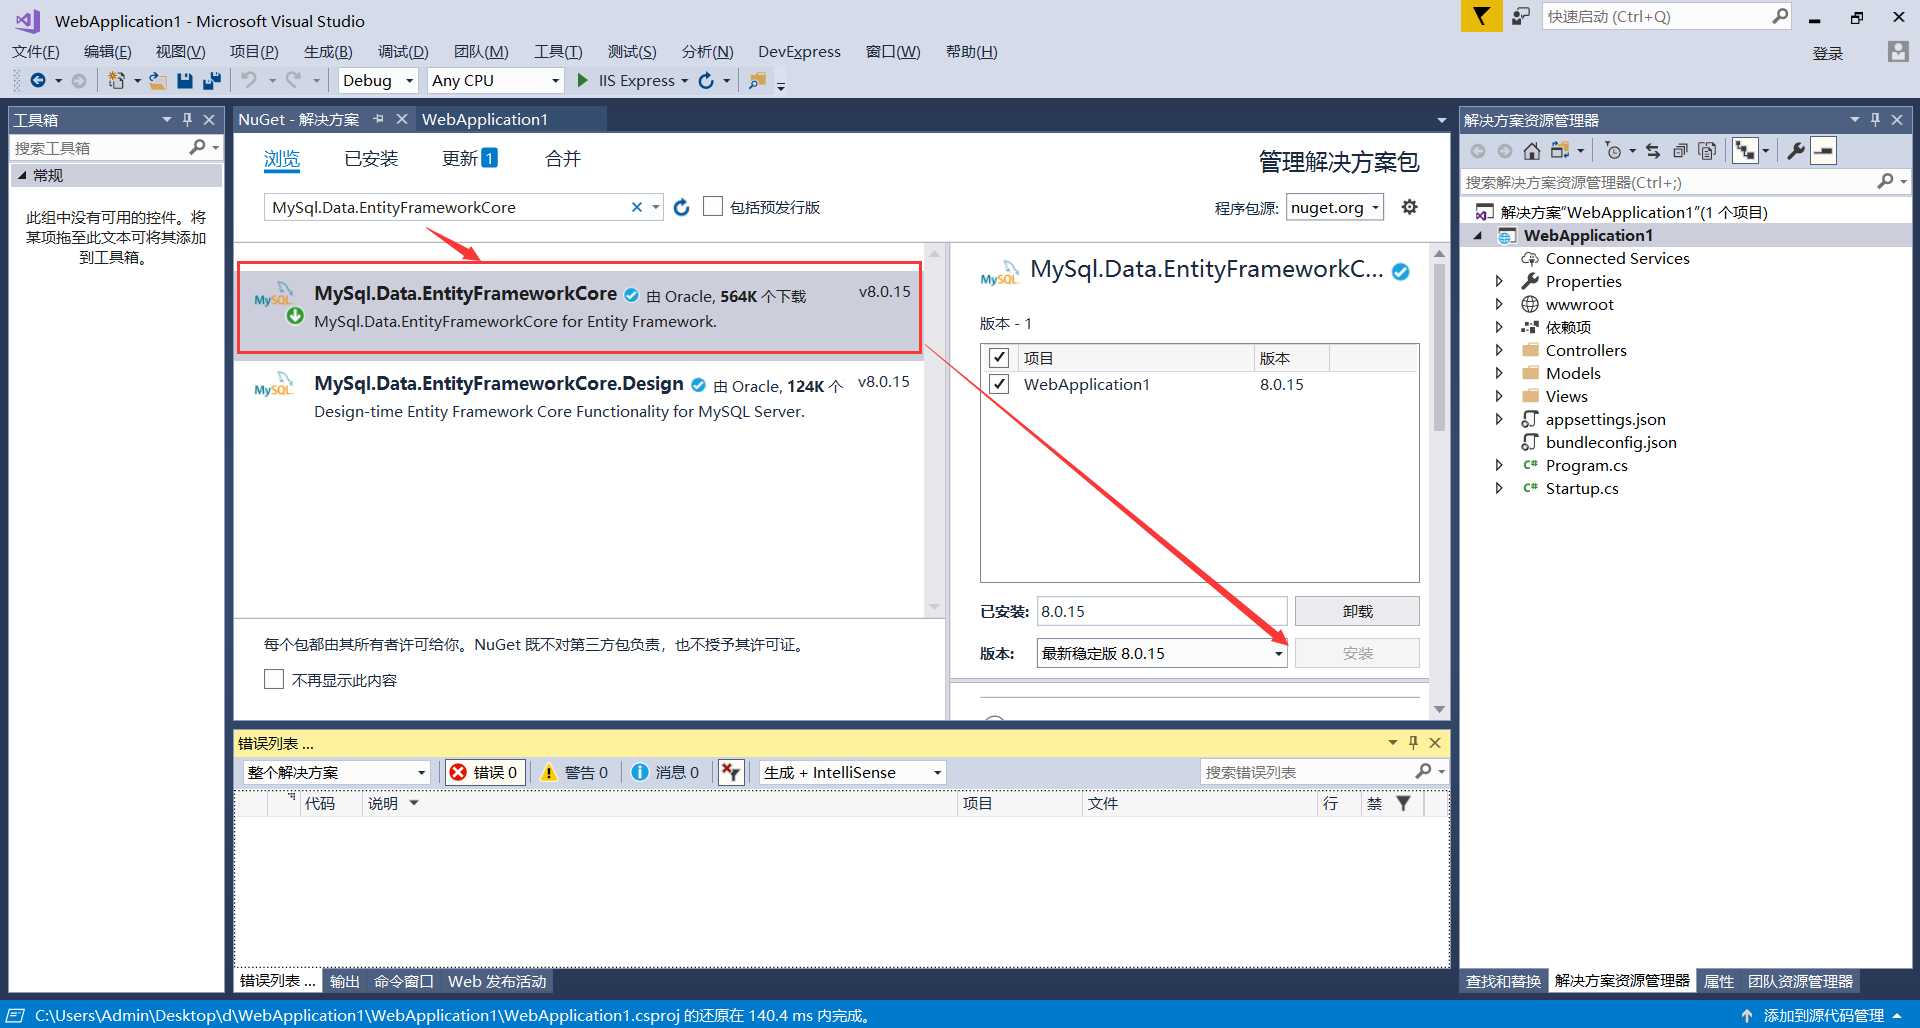Viewport: 1920px width, 1028px height.
Task: Click the Save icon in toolbar
Action: coord(185,80)
